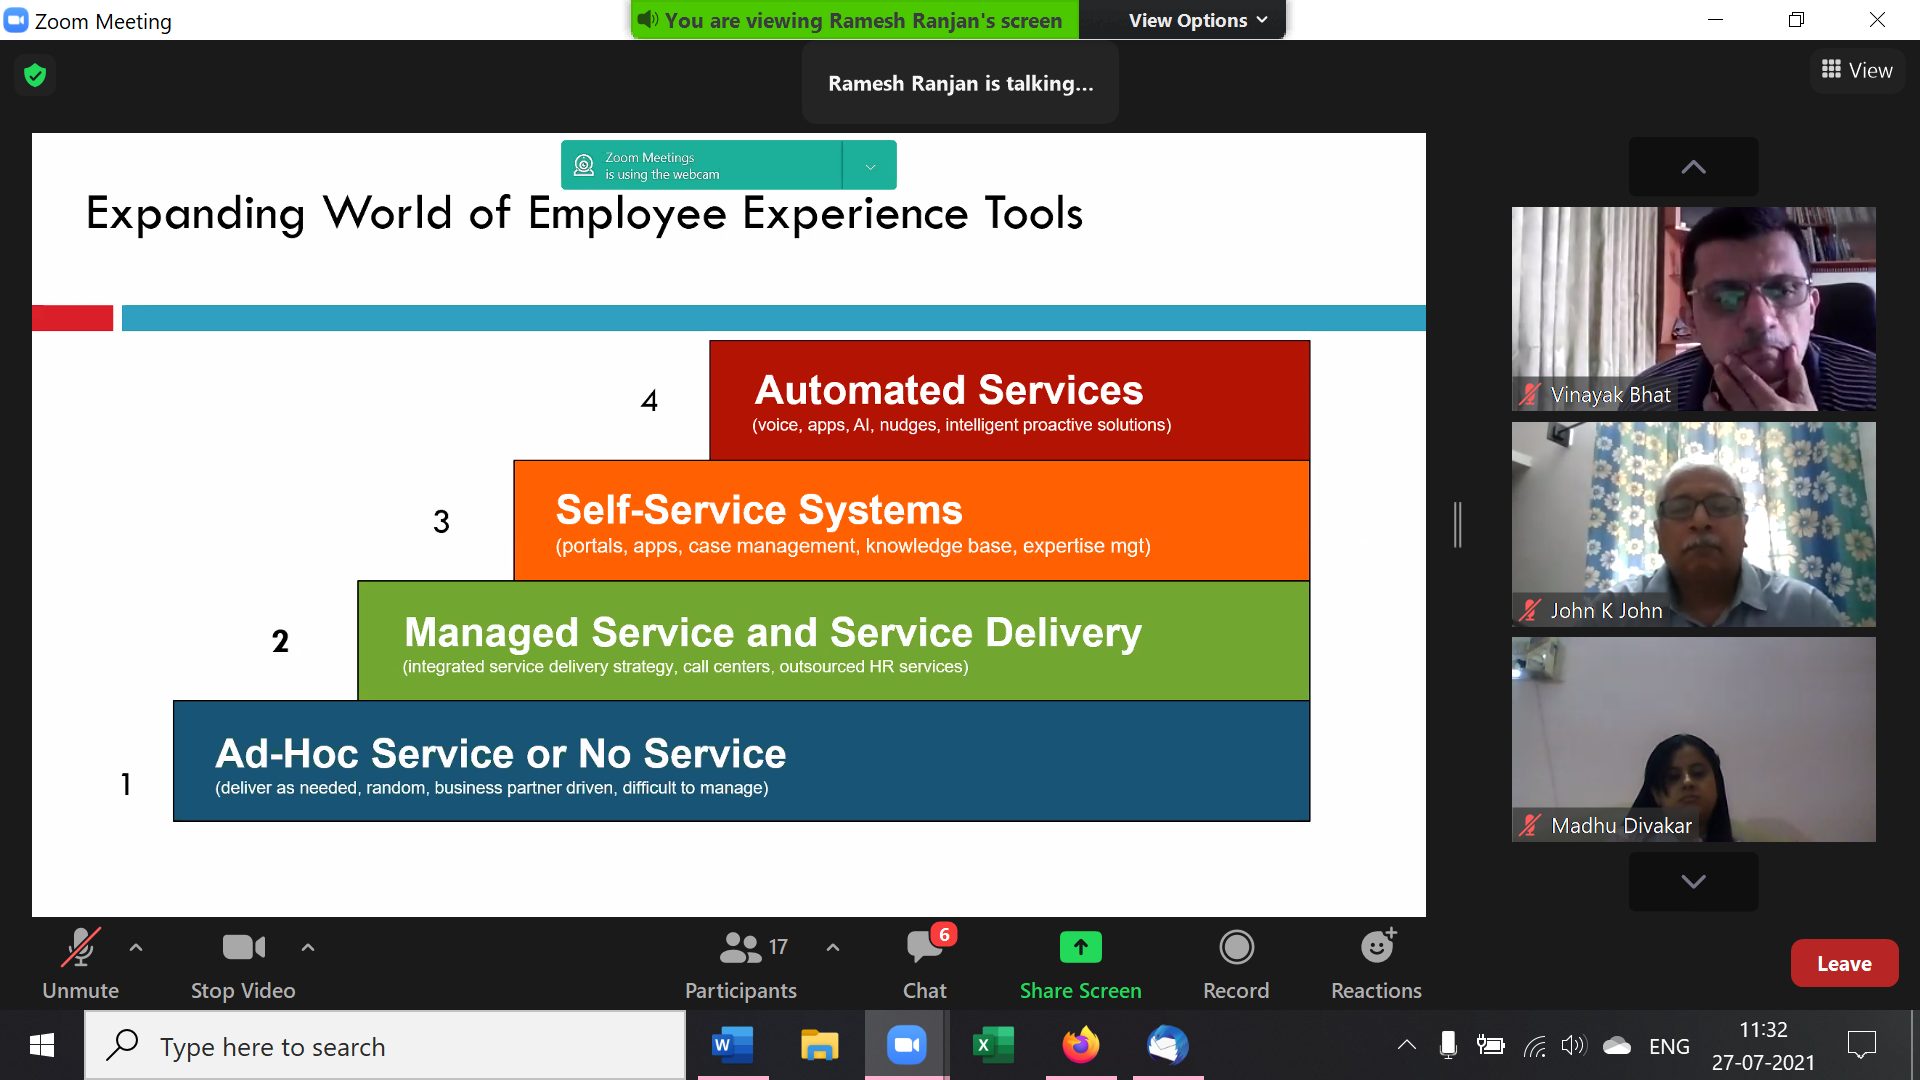Click the Reactions emoji icon

click(1378, 947)
